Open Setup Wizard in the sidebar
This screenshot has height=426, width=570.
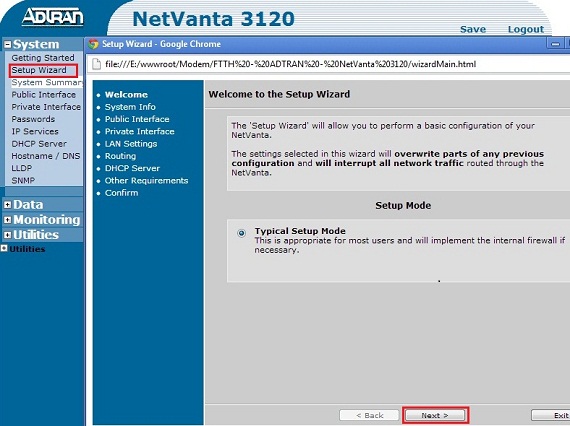click(x=39, y=70)
